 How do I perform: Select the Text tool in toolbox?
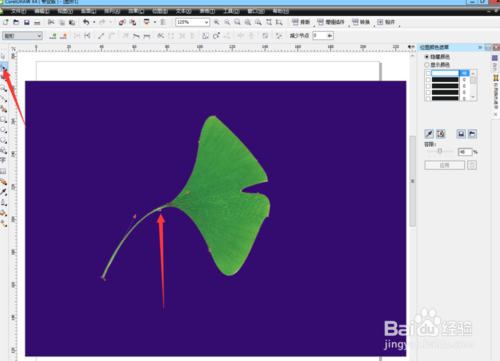tap(3, 160)
